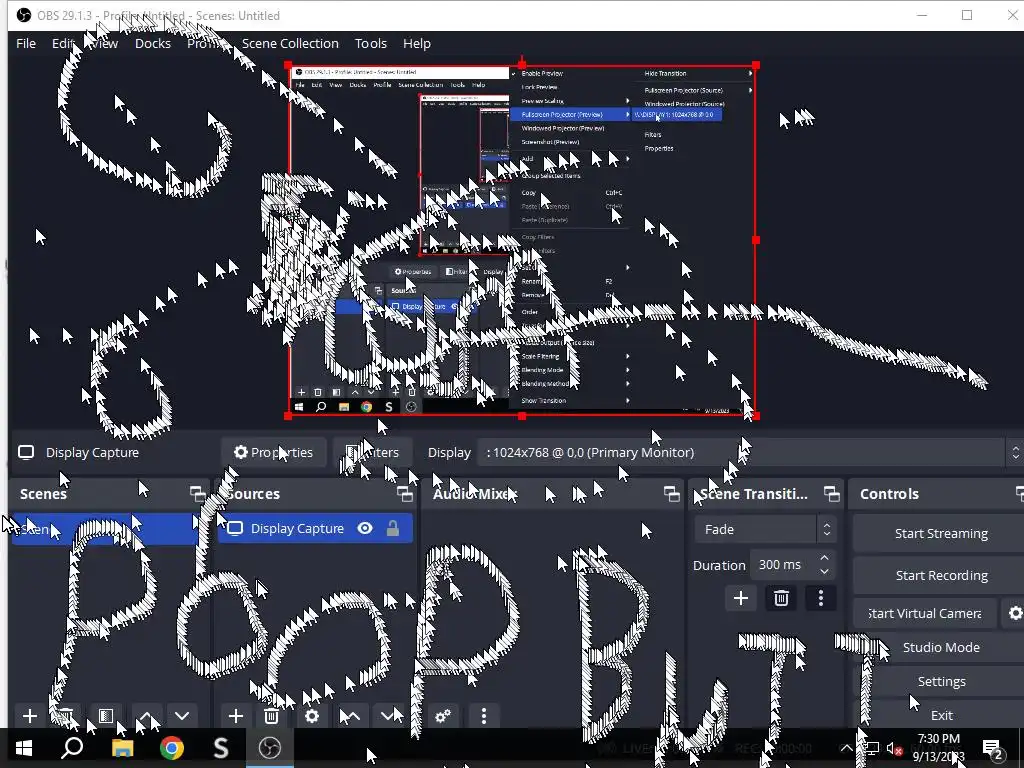Image resolution: width=1024 pixels, height=768 pixels.
Task: Click the Exit button
Action: tap(940, 715)
